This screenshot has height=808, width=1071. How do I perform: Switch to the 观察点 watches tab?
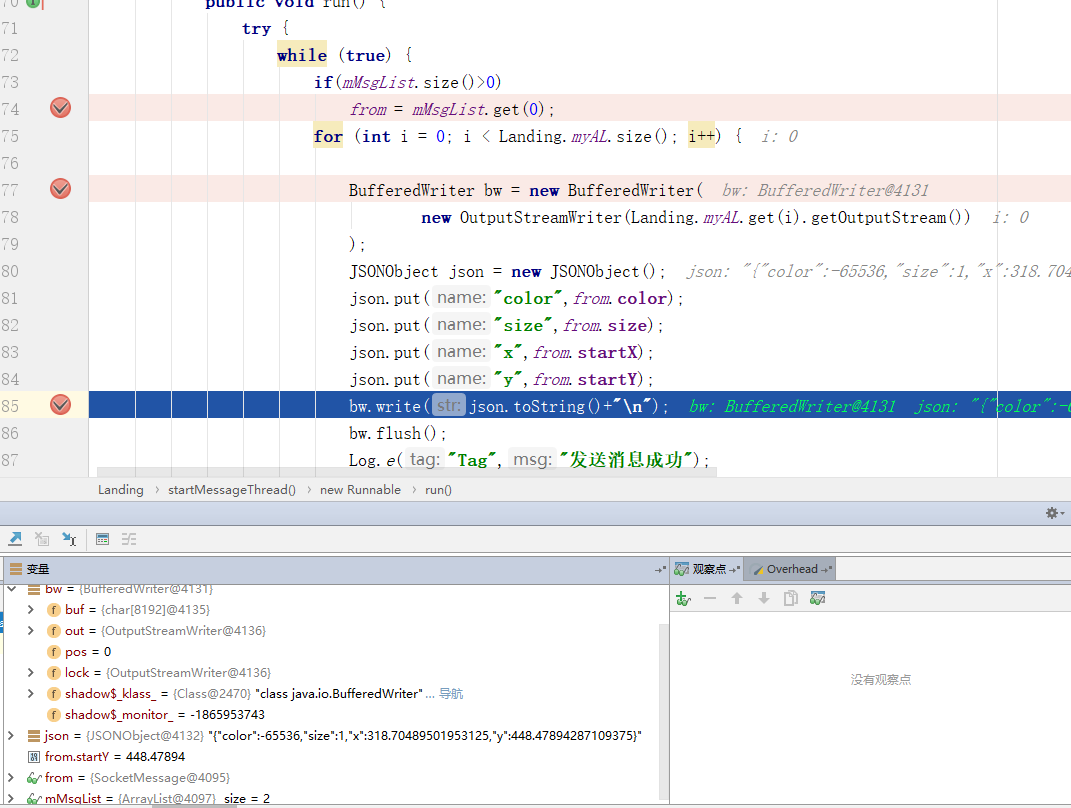click(x=708, y=569)
